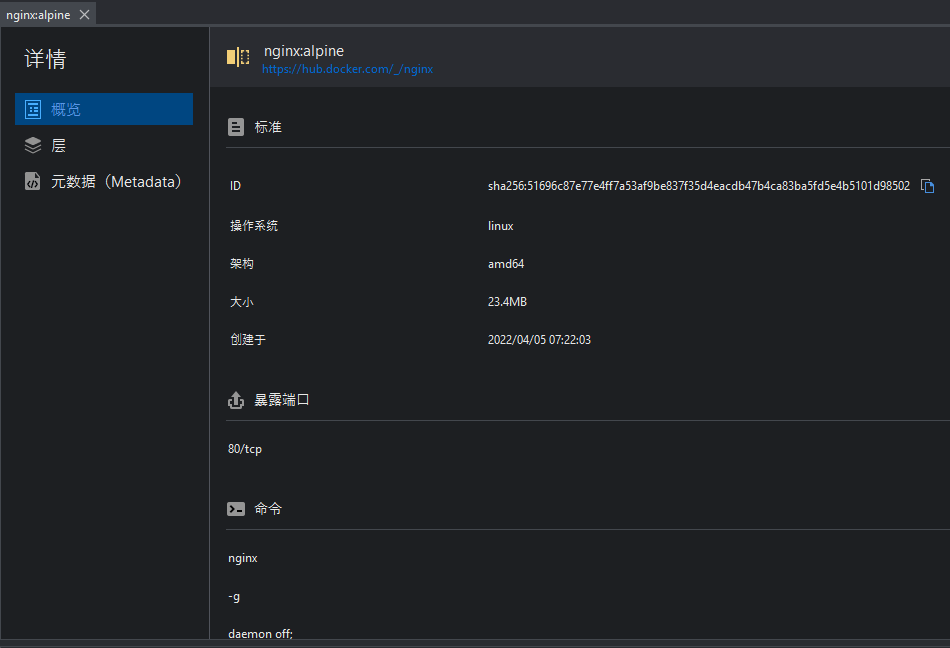Click the metadata code file icon
This screenshot has width=950, height=648.
coord(33,181)
